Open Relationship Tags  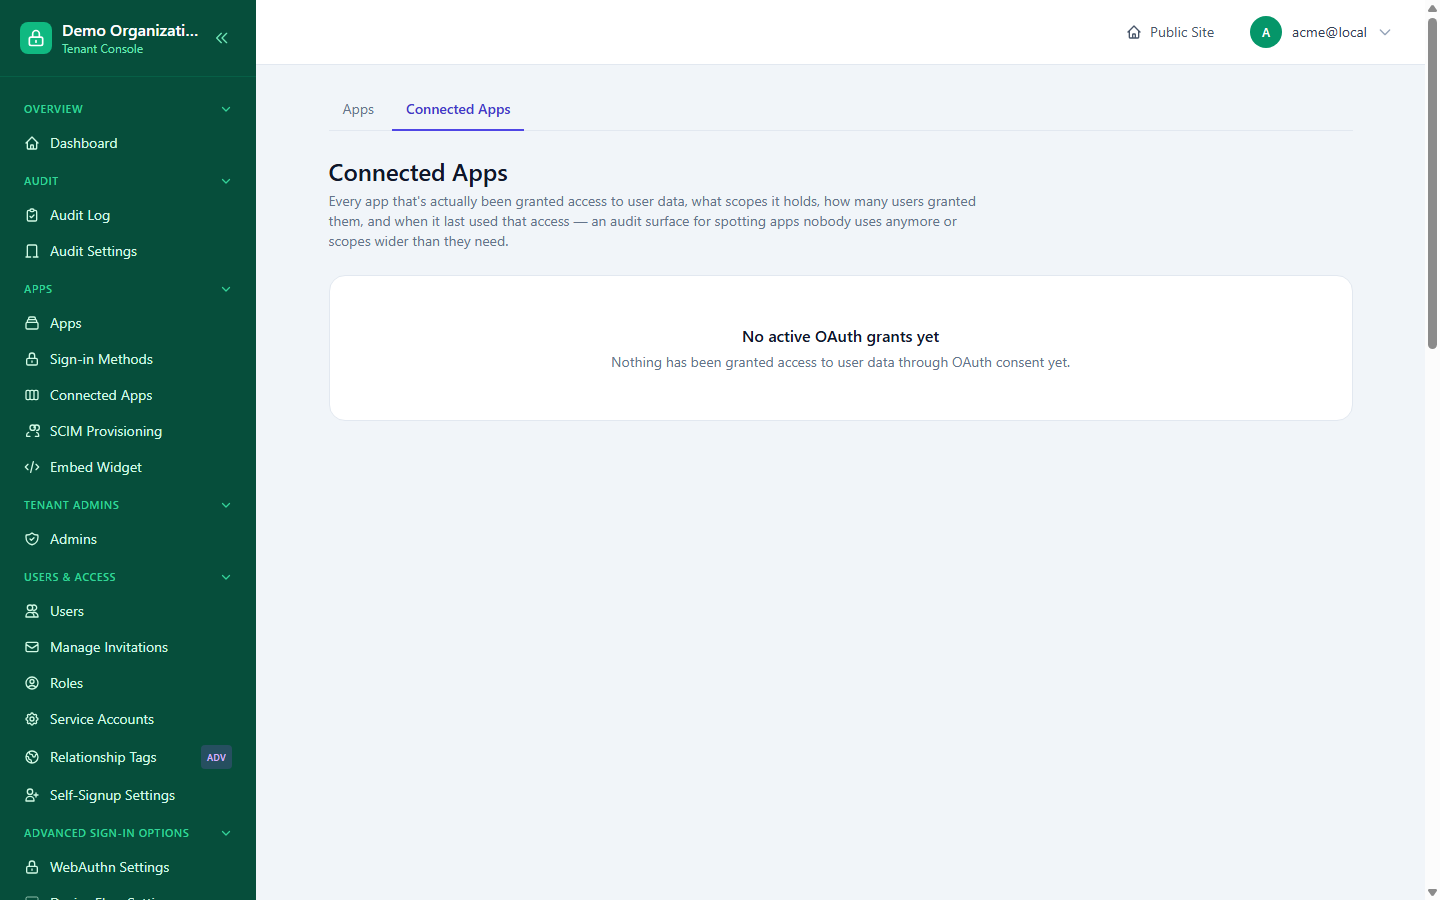[128, 757]
